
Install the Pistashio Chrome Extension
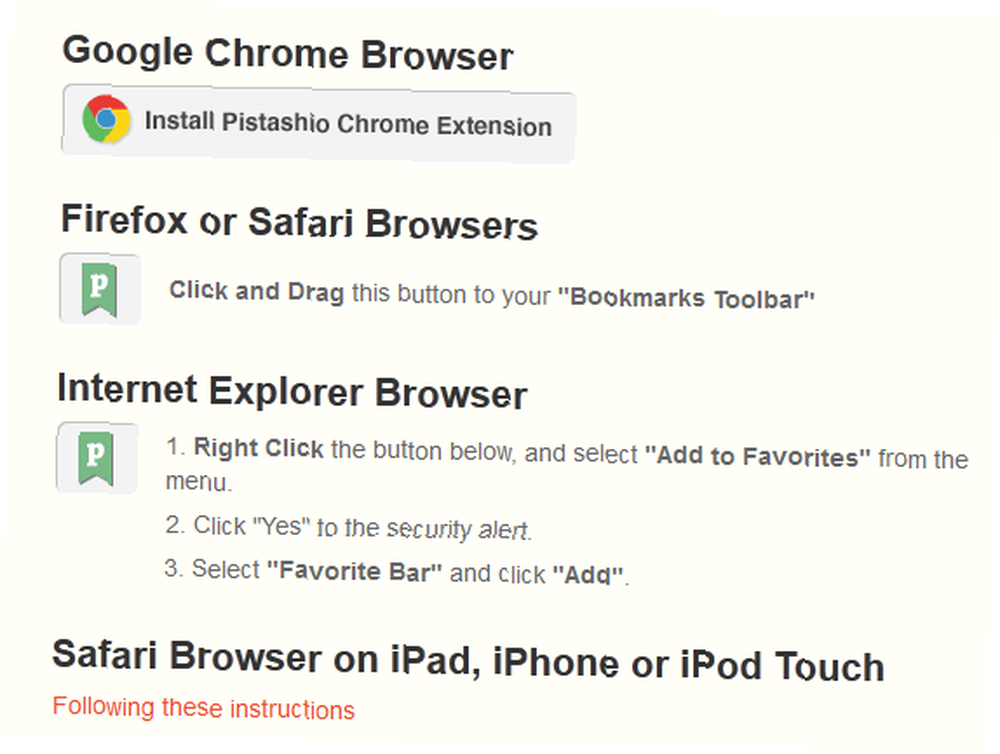coord(318,122)
